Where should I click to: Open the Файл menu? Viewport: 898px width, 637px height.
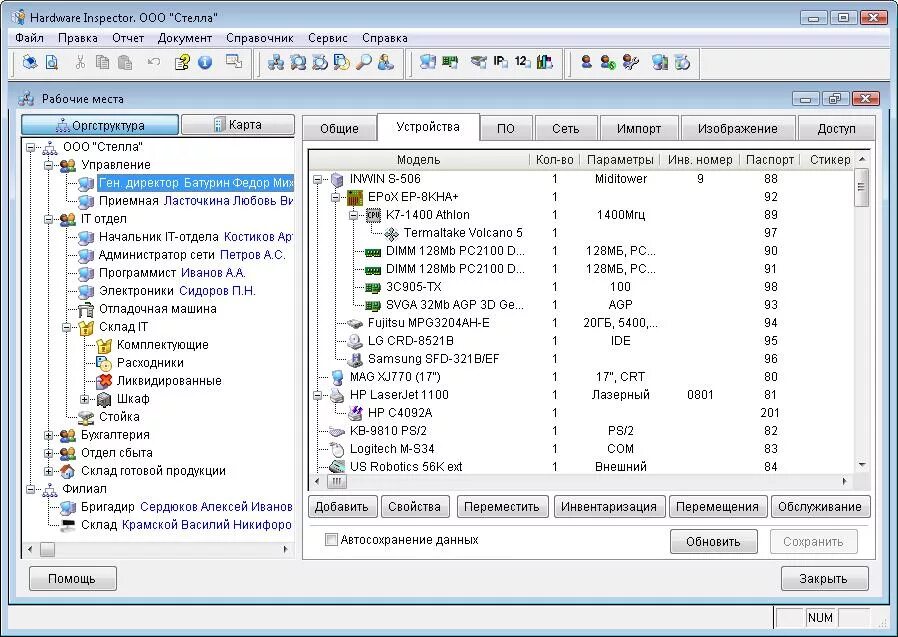(x=29, y=38)
